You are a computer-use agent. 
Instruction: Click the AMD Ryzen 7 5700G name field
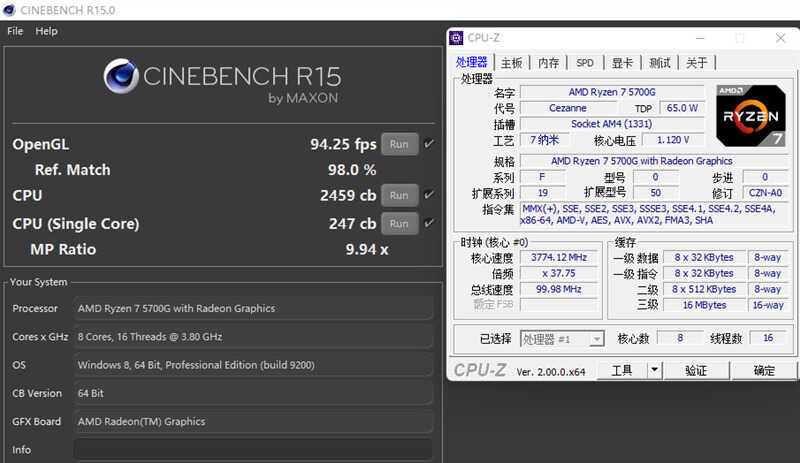612,92
